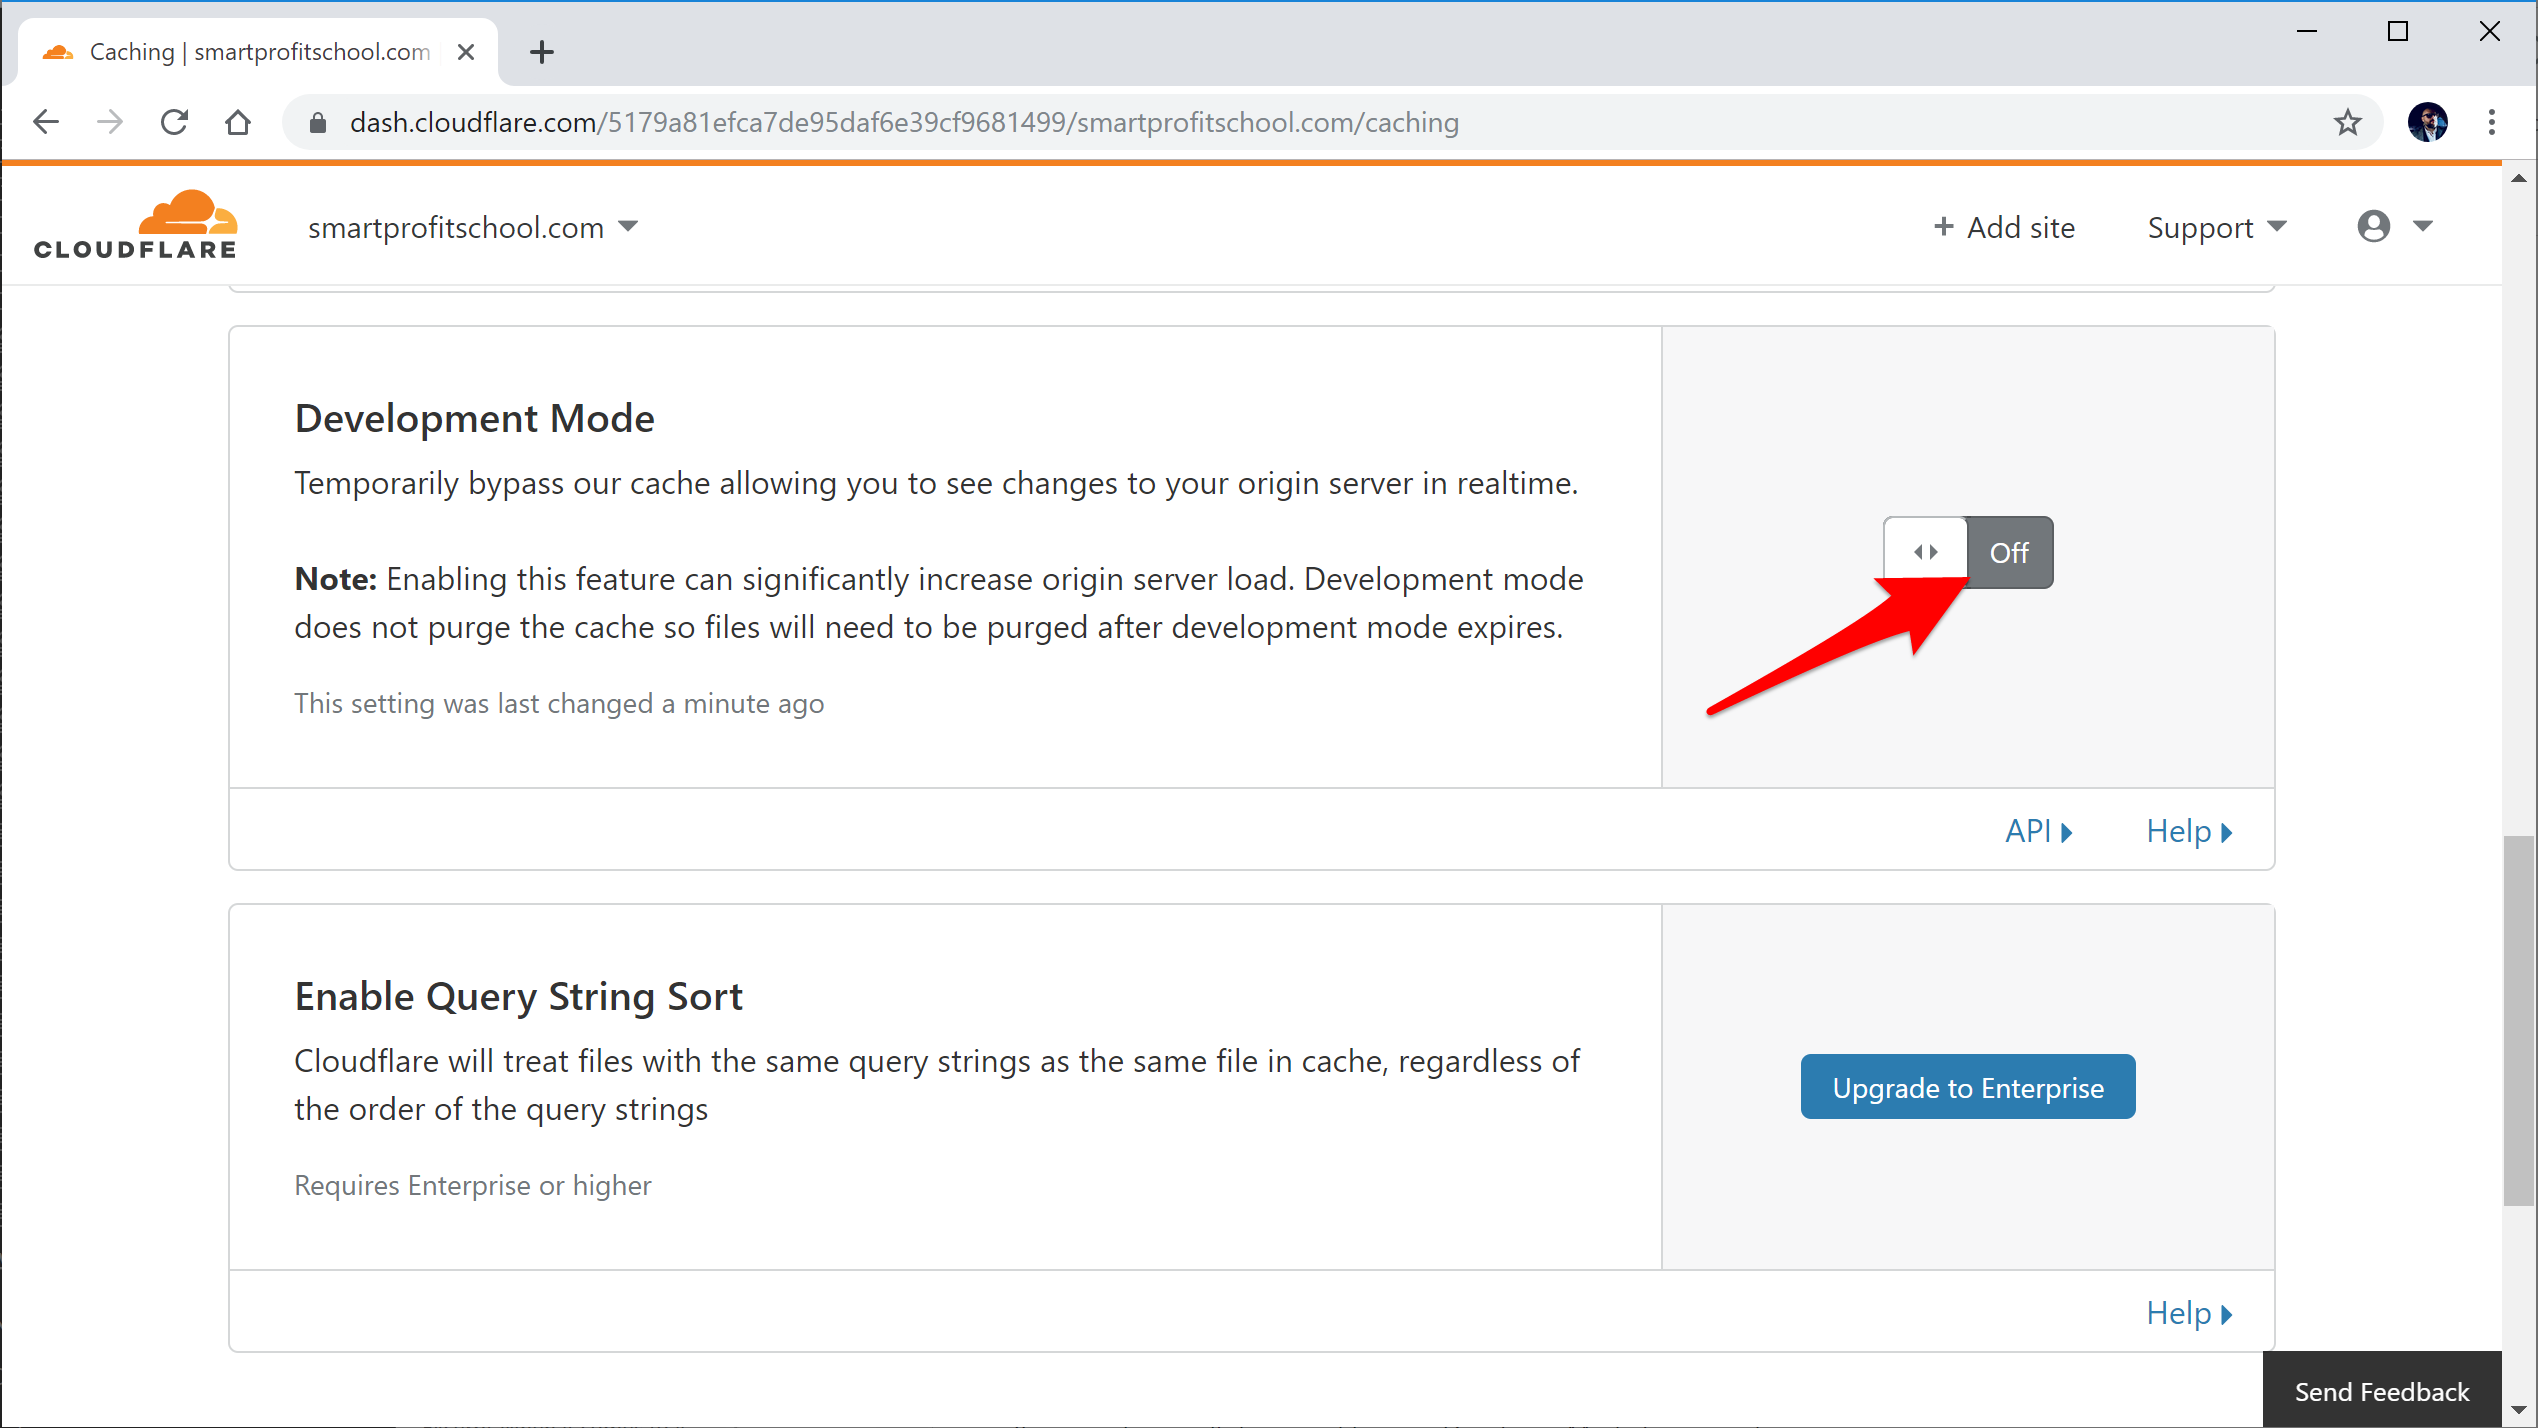Open API link for Development Mode
The image size is (2538, 1428).
(2038, 831)
